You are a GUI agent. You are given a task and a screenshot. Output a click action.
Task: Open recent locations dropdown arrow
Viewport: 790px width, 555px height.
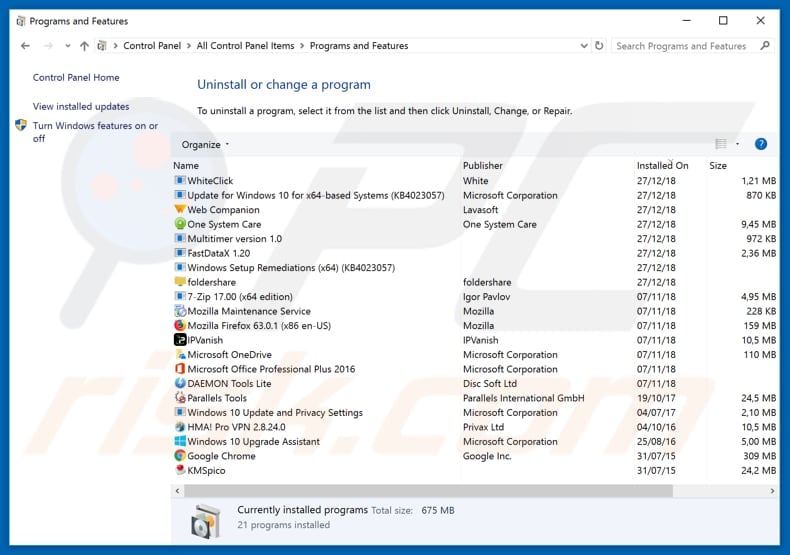68,46
